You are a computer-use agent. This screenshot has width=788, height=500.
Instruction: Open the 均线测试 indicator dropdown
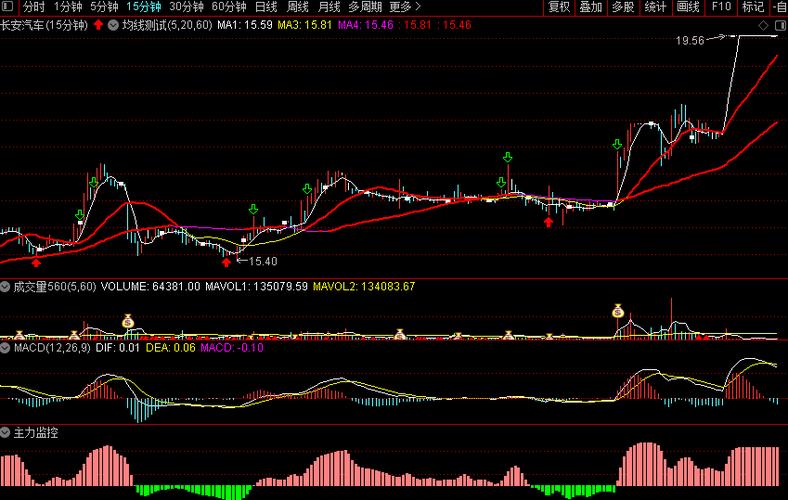114,25
